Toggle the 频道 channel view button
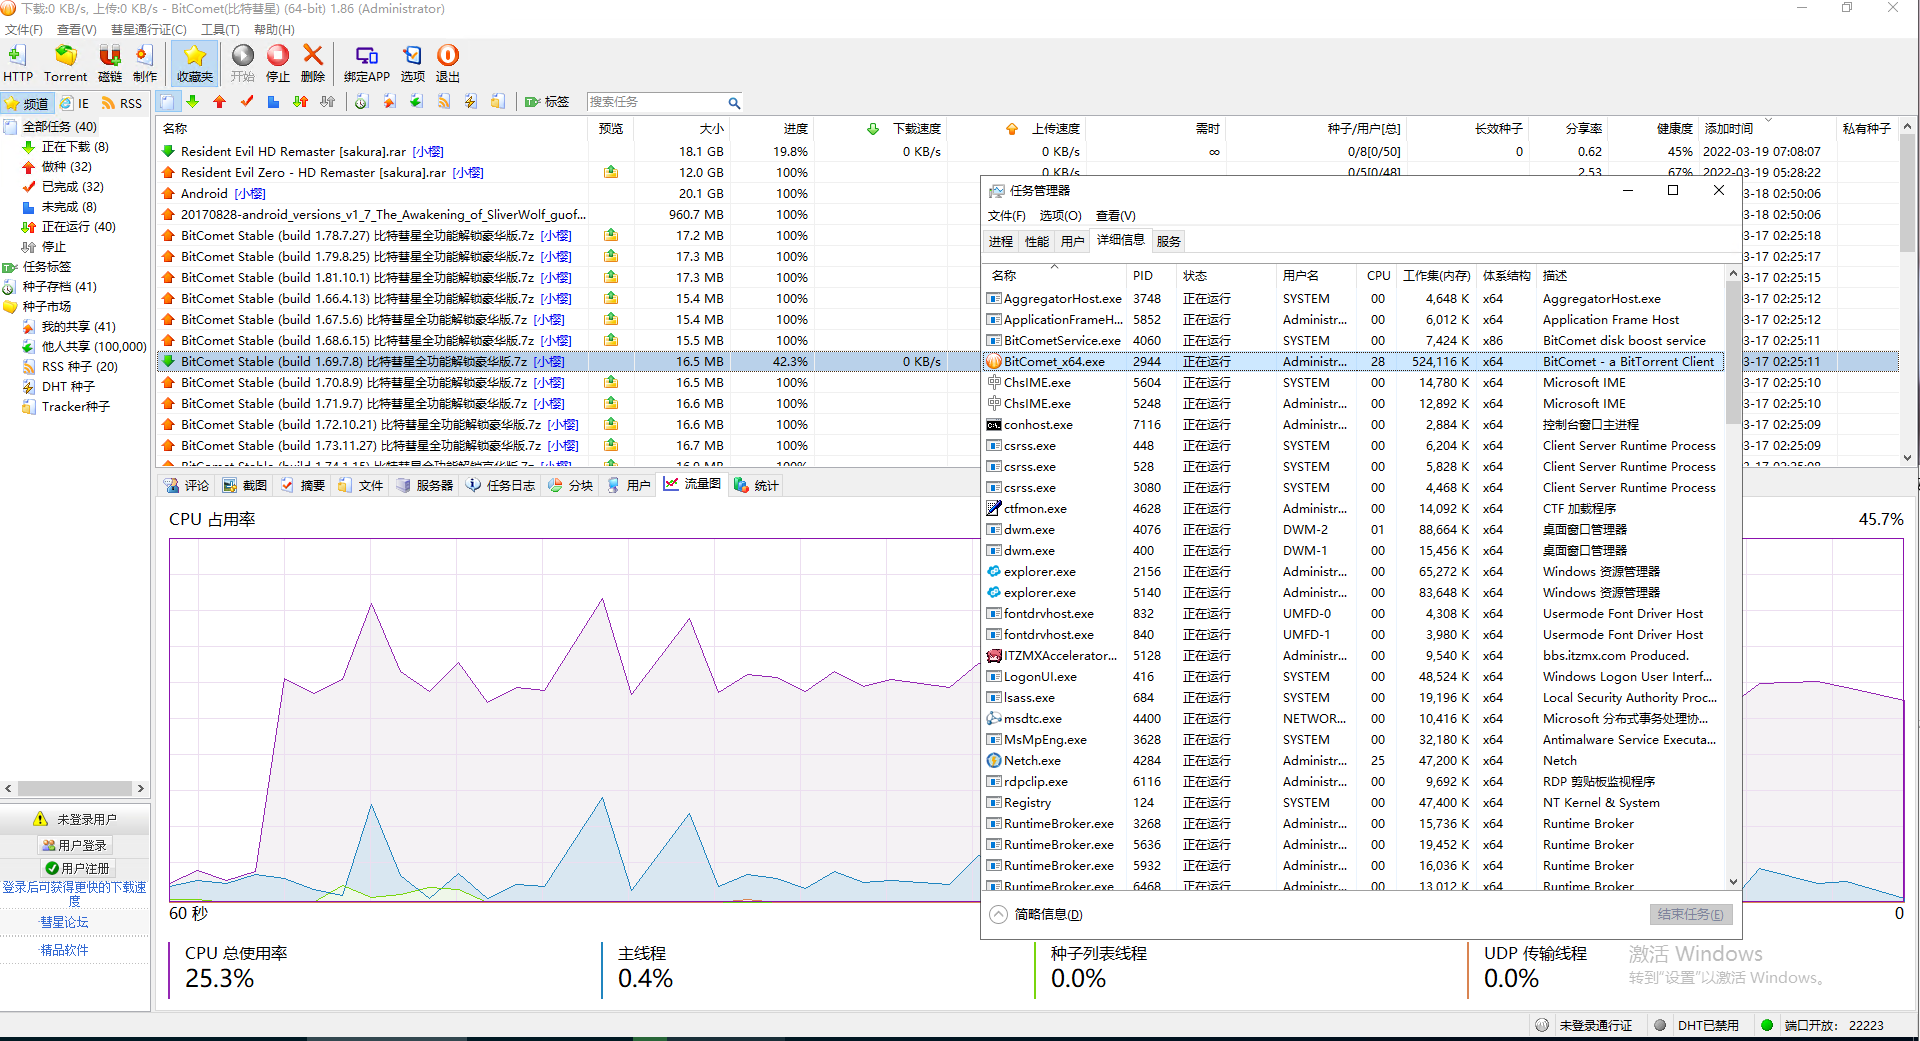Image resolution: width=1920 pixels, height=1041 pixels. click(x=27, y=103)
